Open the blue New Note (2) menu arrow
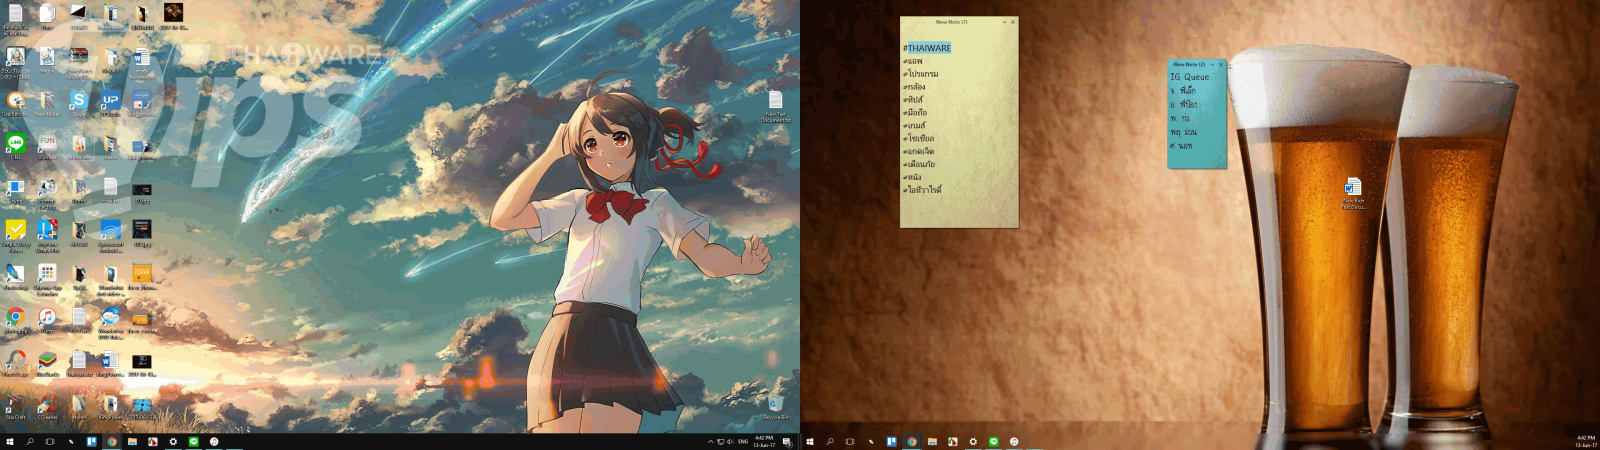This screenshot has height=450, width=1600. tap(1212, 64)
